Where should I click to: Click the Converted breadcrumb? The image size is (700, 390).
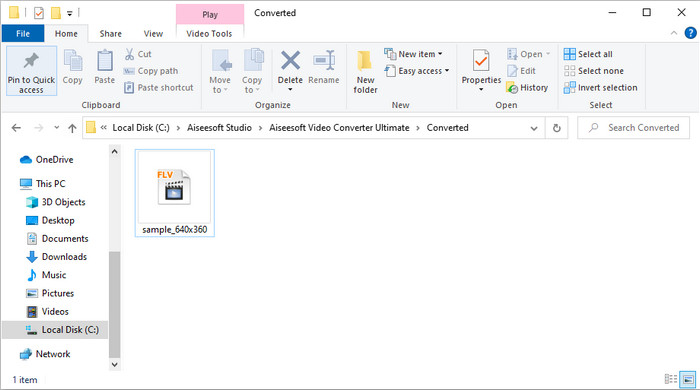coord(448,128)
